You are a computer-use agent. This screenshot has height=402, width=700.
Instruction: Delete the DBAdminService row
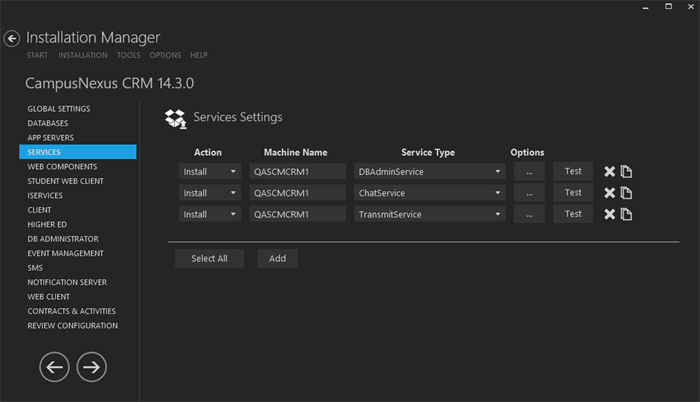(609, 172)
